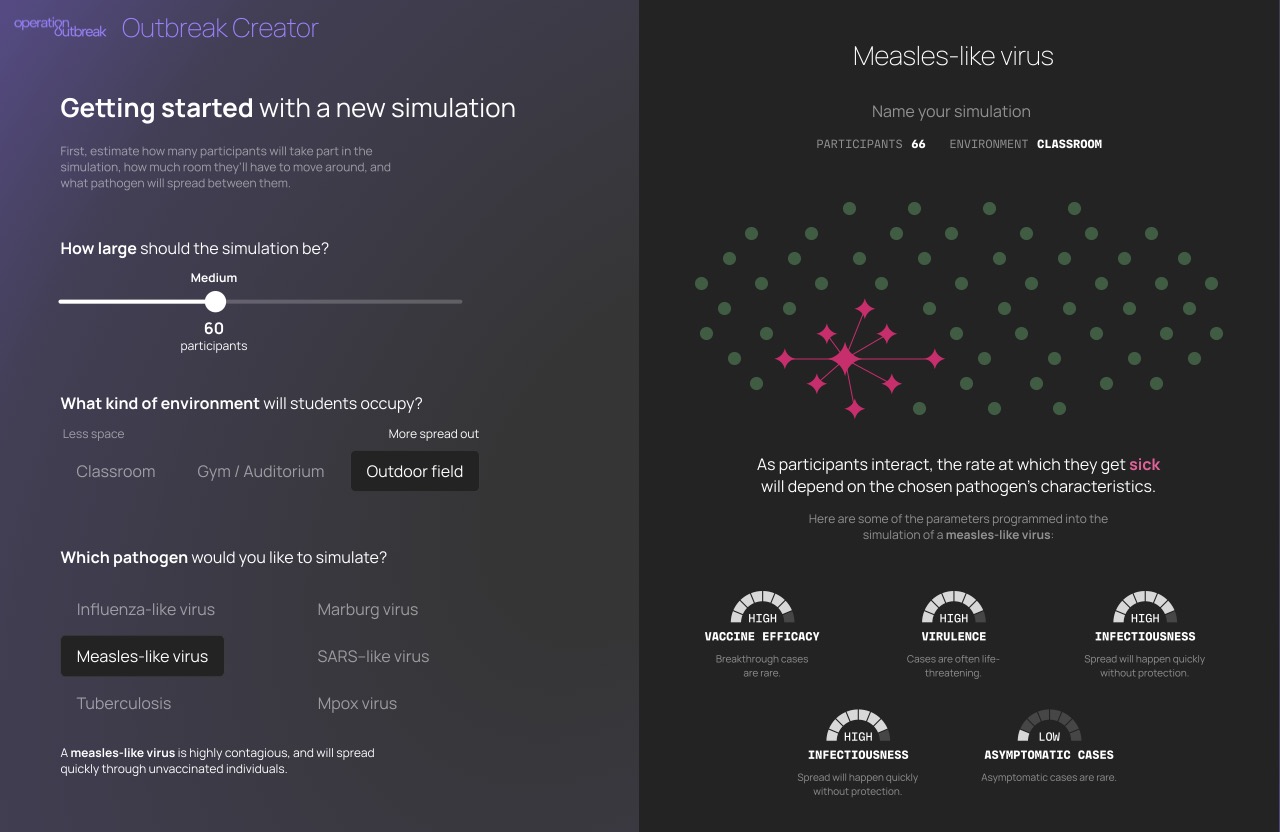The image size is (1280, 832).
Task: Select the Classroom environment option
Action: tap(115, 471)
